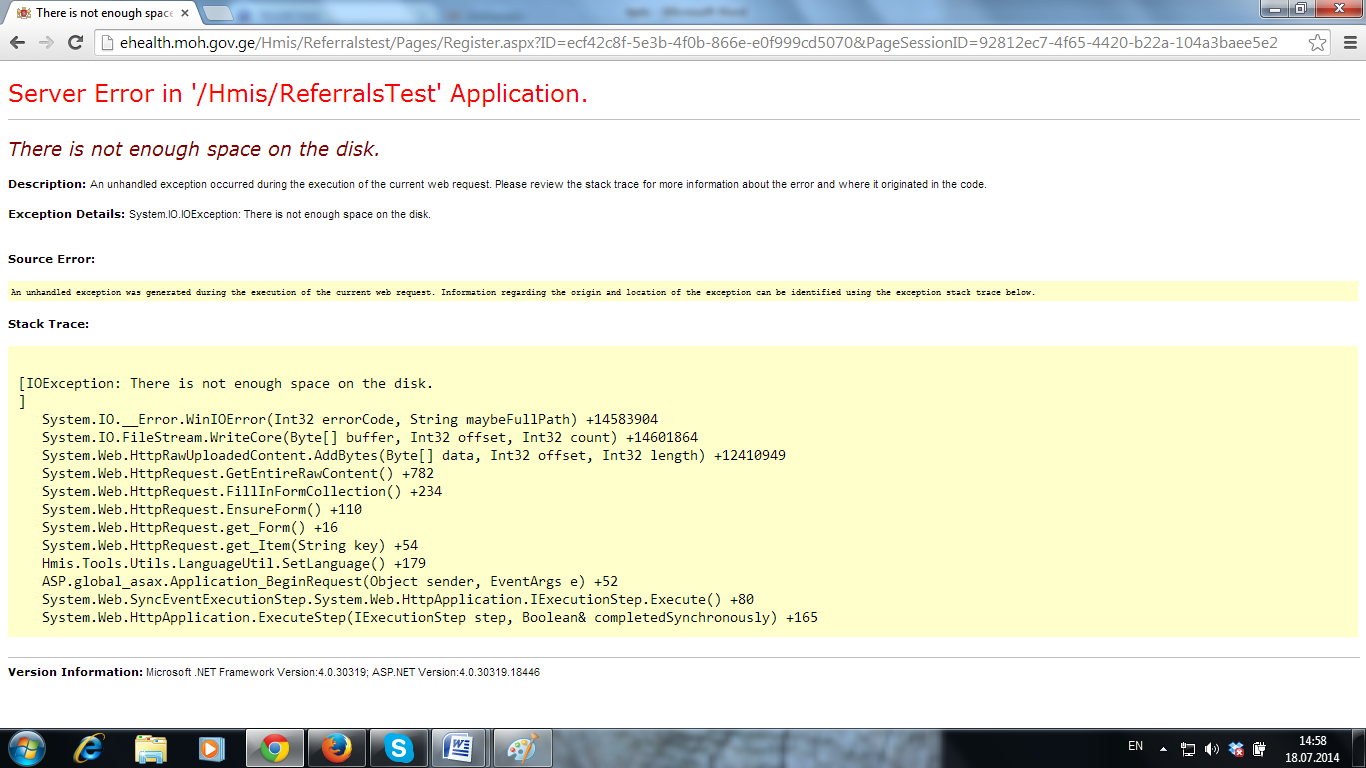Click the EN language indicator
The width and height of the screenshot is (1366, 768).
coord(1135,746)
